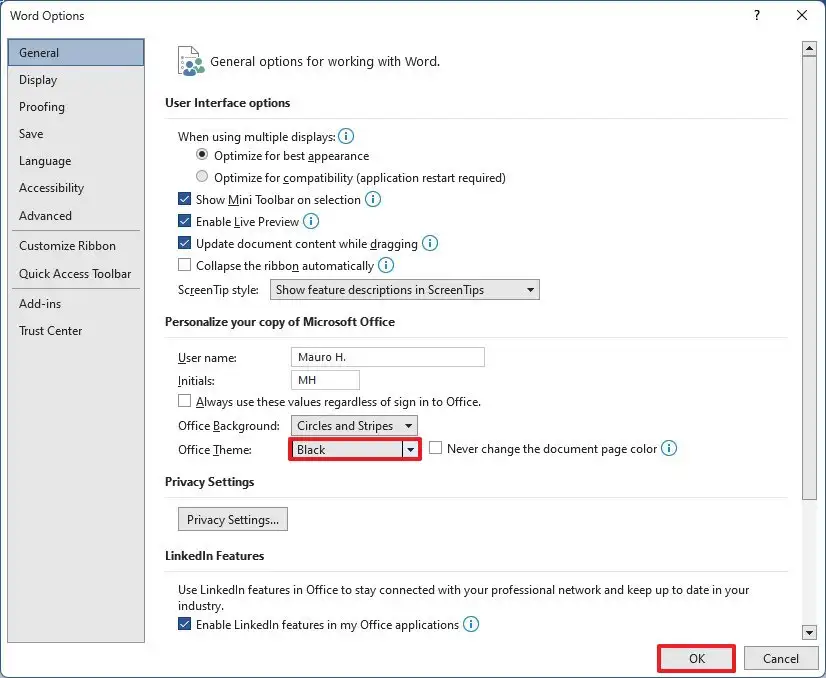This screenshot has width=826, height=678.
Task: Click the info icon next to Never change document page color
Action: pyautogui.click(x=668, y=449)
